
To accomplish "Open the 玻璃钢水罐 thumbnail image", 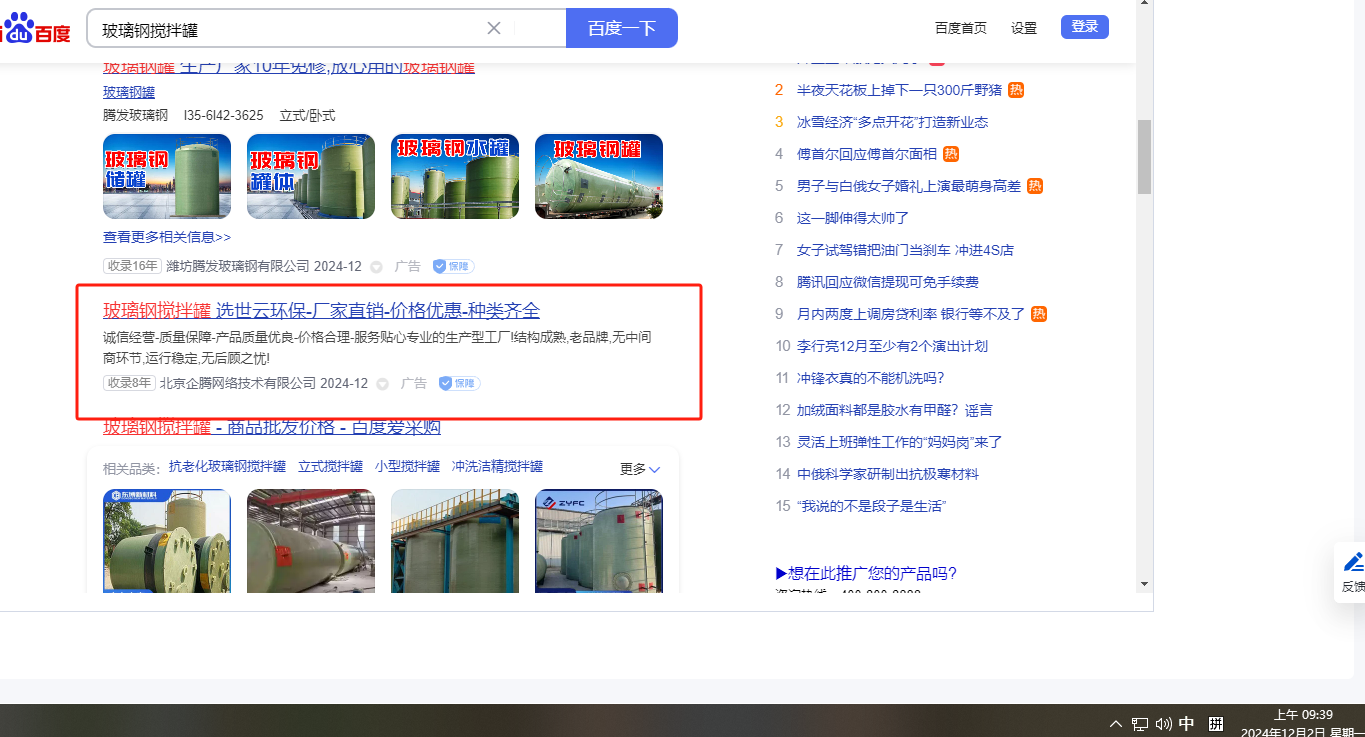I will tap(455, 176).
